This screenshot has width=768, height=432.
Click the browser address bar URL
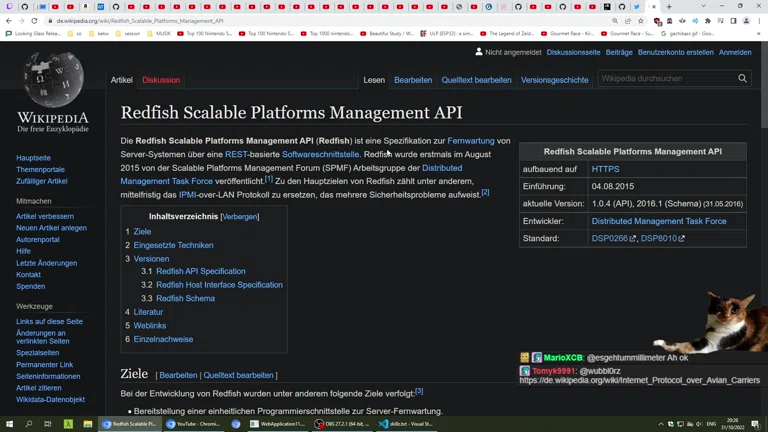(140, 21)
